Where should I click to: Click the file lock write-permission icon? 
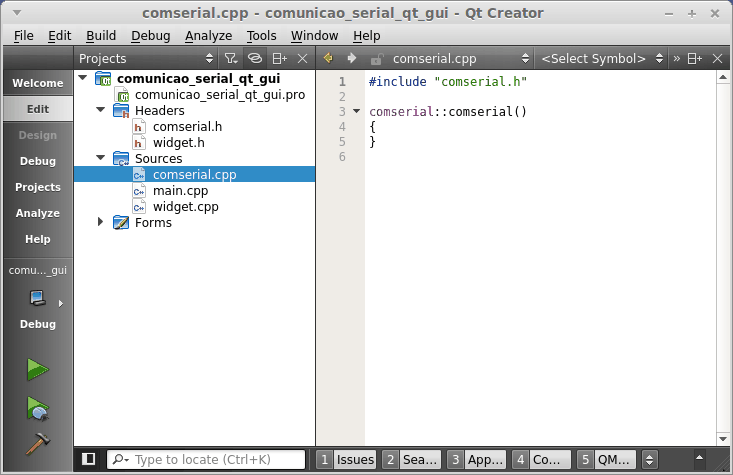[x=376, y=59]
